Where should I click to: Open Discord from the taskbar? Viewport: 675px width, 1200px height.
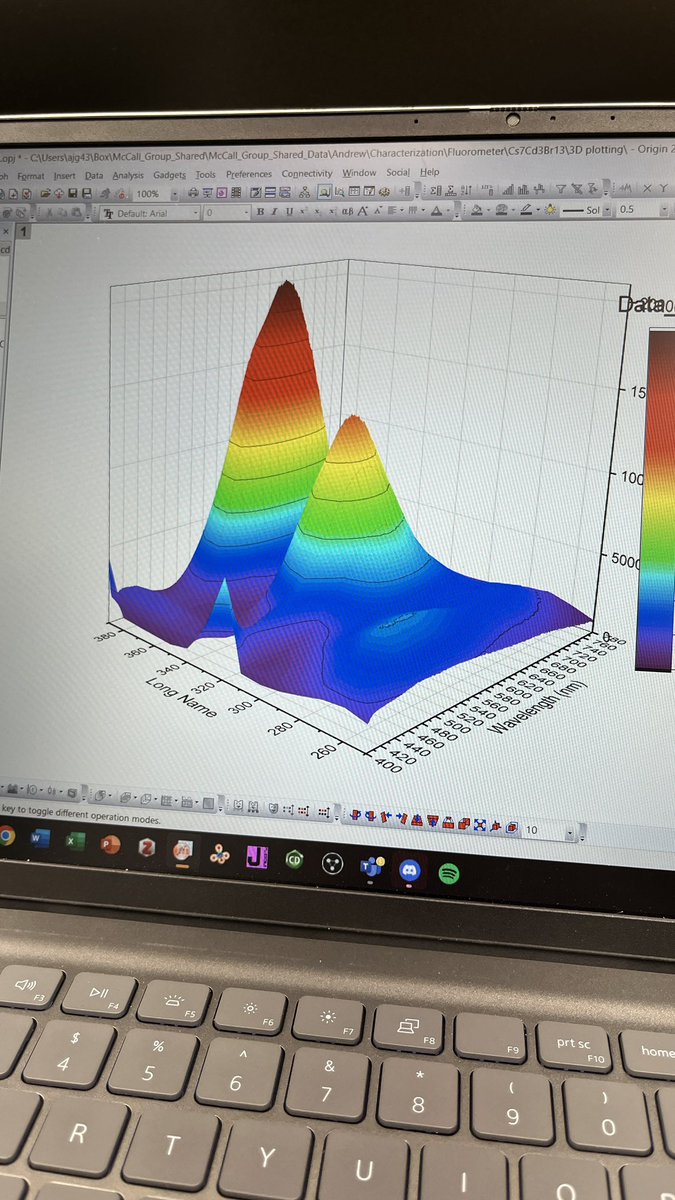pyautogui.click(x=410, y=872)
